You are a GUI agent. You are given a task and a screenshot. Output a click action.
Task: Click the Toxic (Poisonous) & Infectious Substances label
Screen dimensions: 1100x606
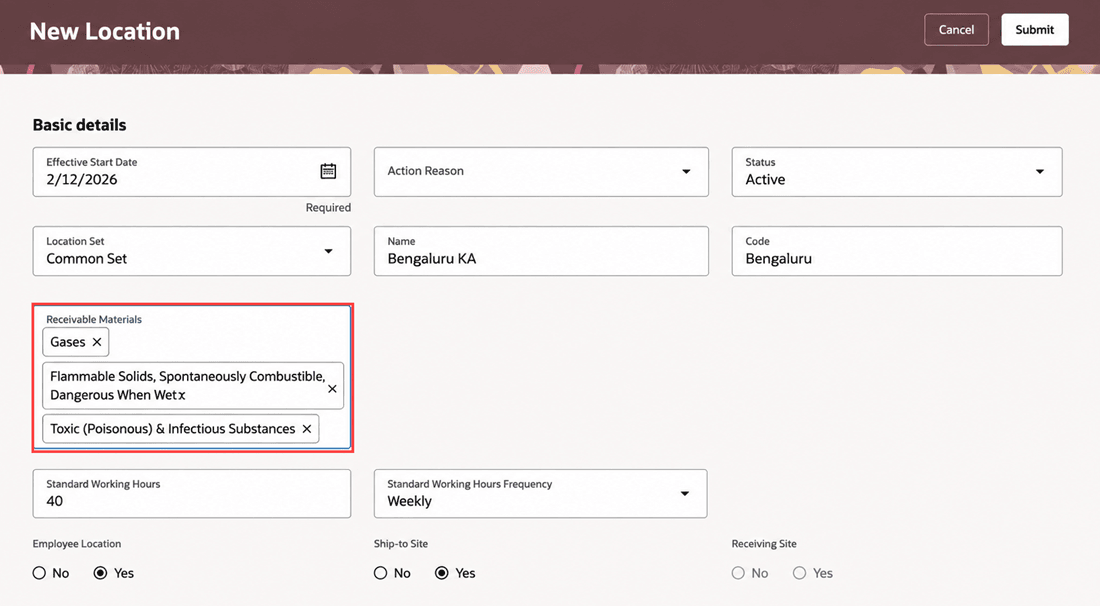click(x=173, y=429)
